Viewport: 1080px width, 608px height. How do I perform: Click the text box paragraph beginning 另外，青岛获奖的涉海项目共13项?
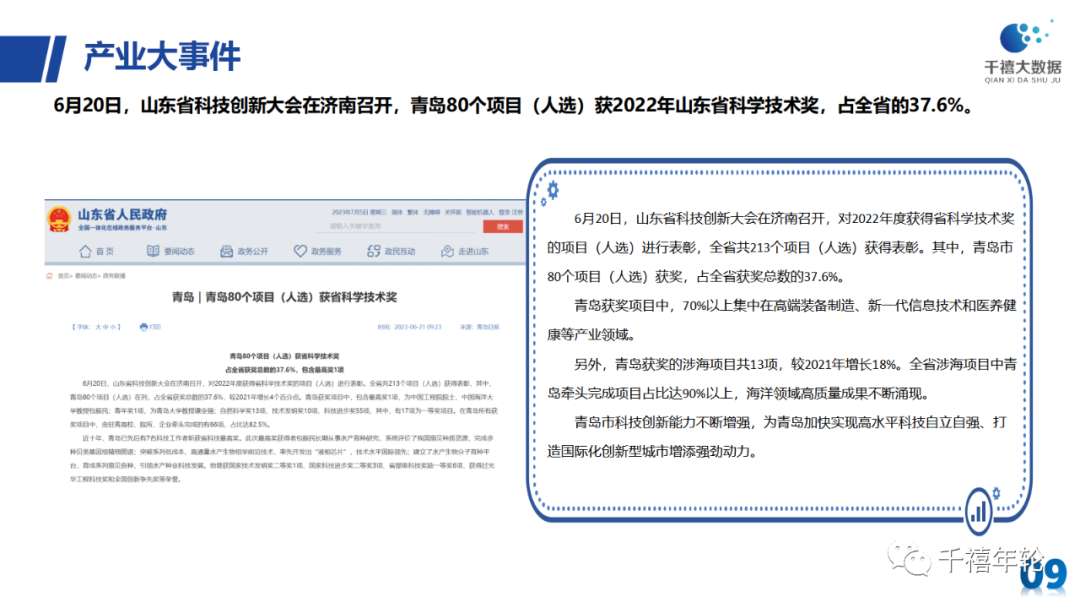click(x=782, y=379)
